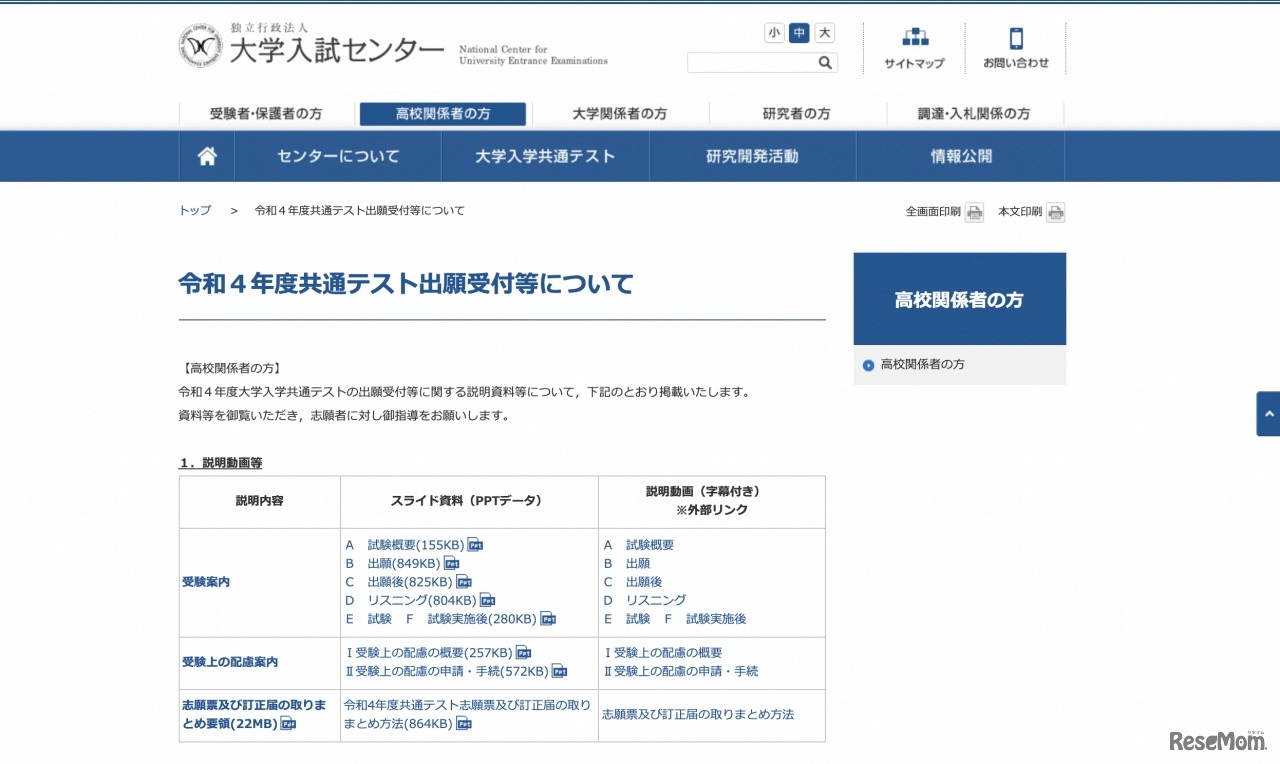Switch to the 受験者・保護者の方 tab
The image size is (1280, 764).
(x=266, y=114)
